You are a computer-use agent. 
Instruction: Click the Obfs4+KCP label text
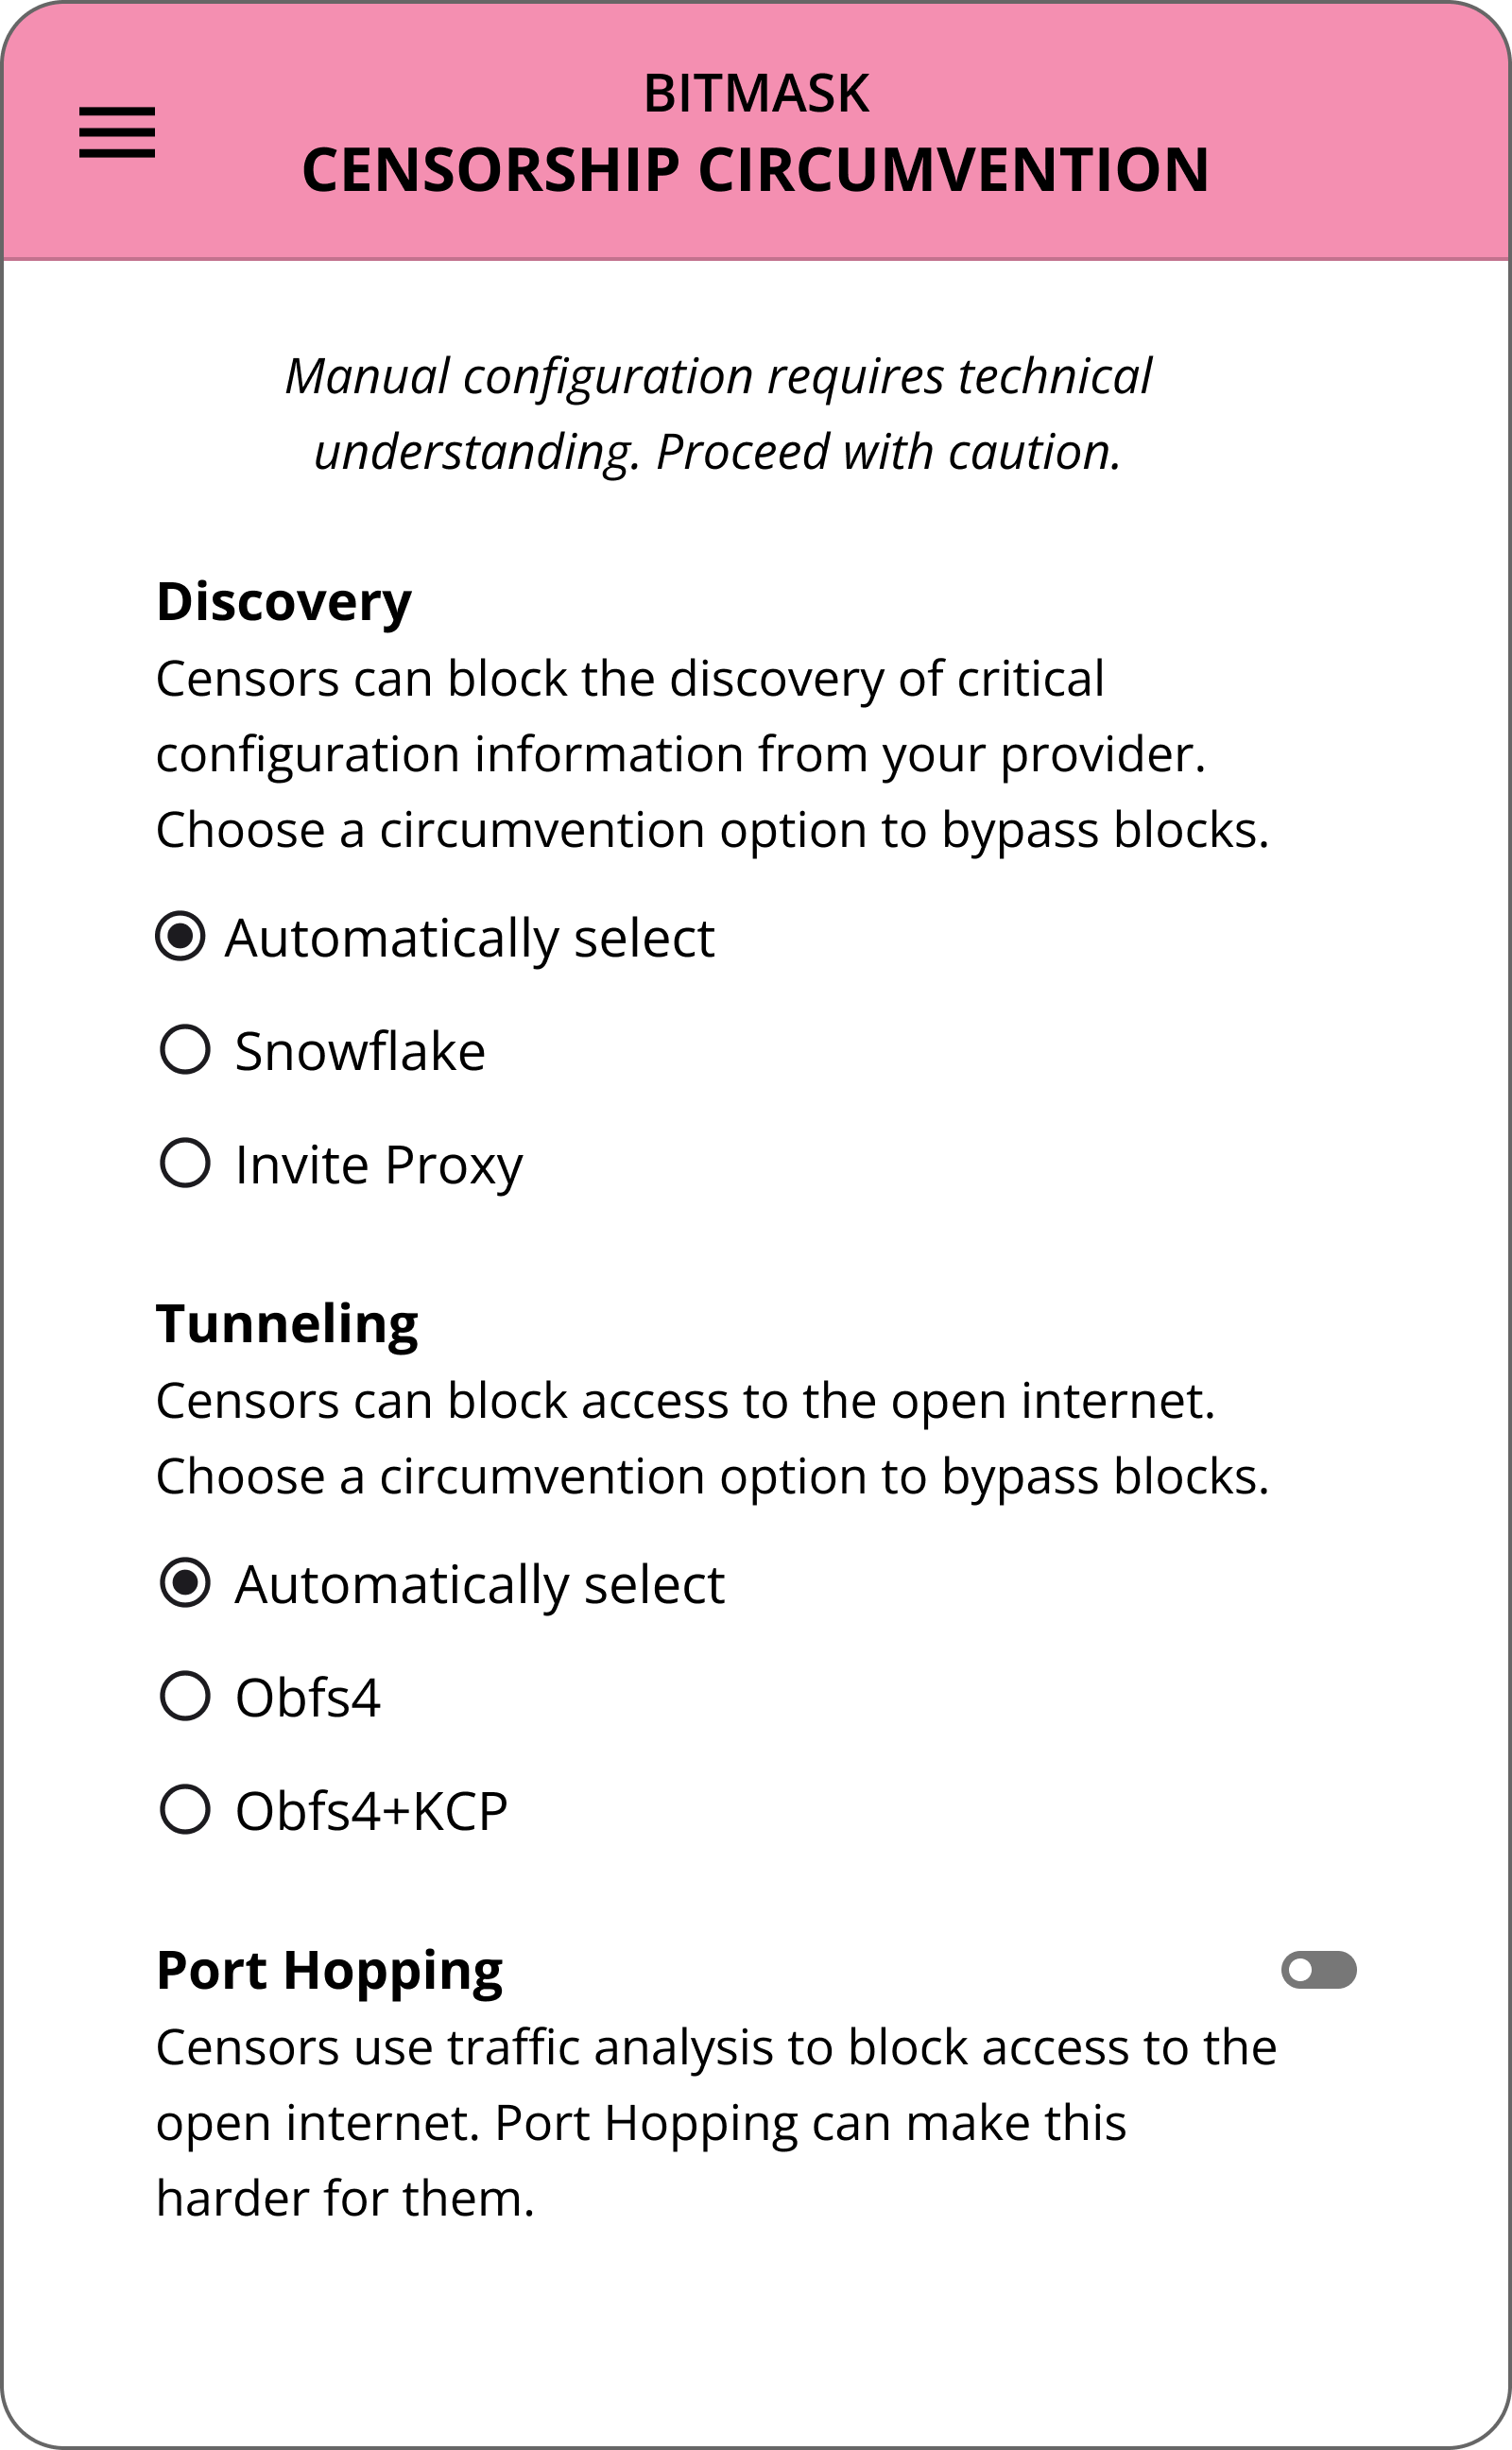pyautogui.click(x=371, y=1811)
